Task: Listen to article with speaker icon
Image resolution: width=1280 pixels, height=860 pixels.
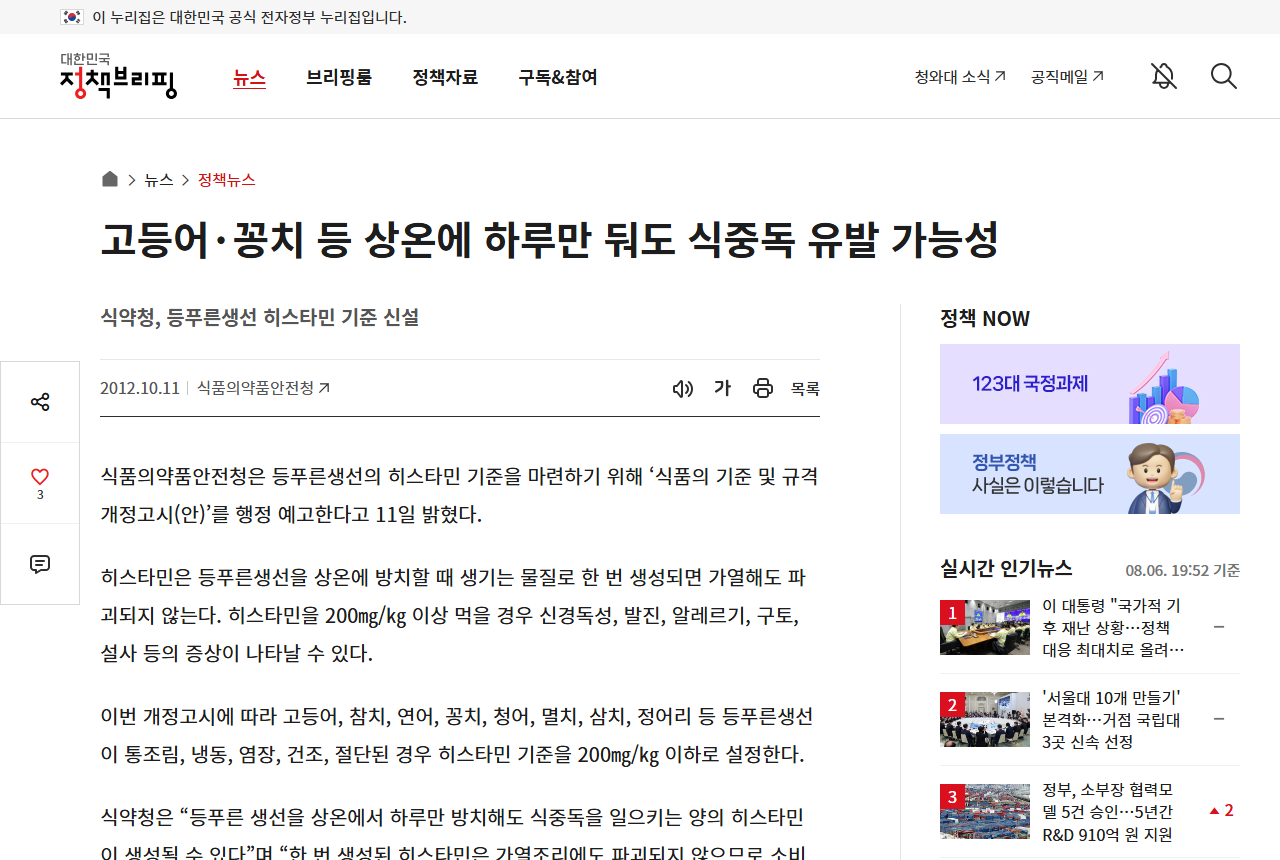Action: [683, 388]
